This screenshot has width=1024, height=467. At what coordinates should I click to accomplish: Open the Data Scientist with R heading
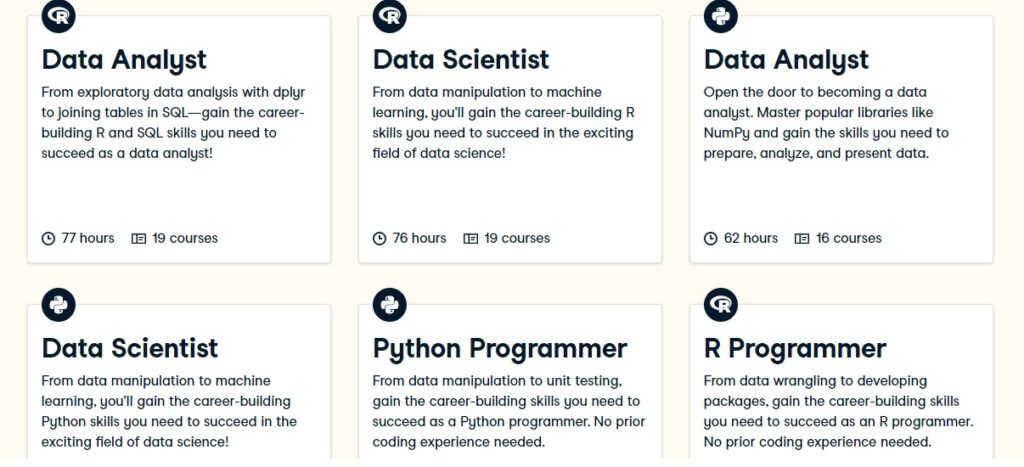click(461, 60)
